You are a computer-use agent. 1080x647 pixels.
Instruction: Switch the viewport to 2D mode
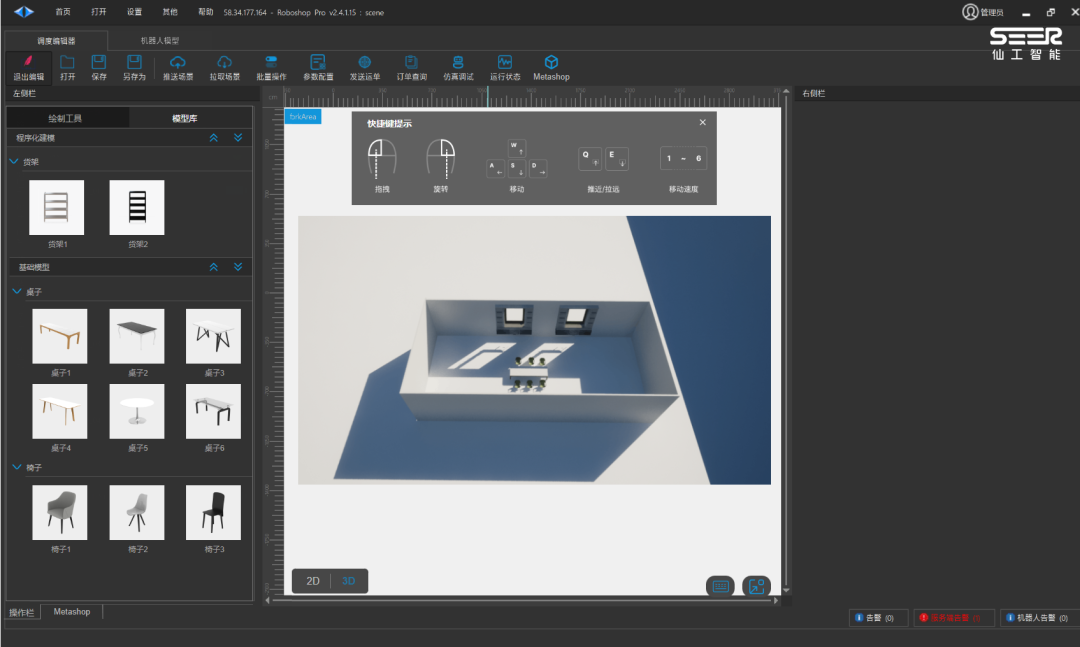click(x=313, y=581)
